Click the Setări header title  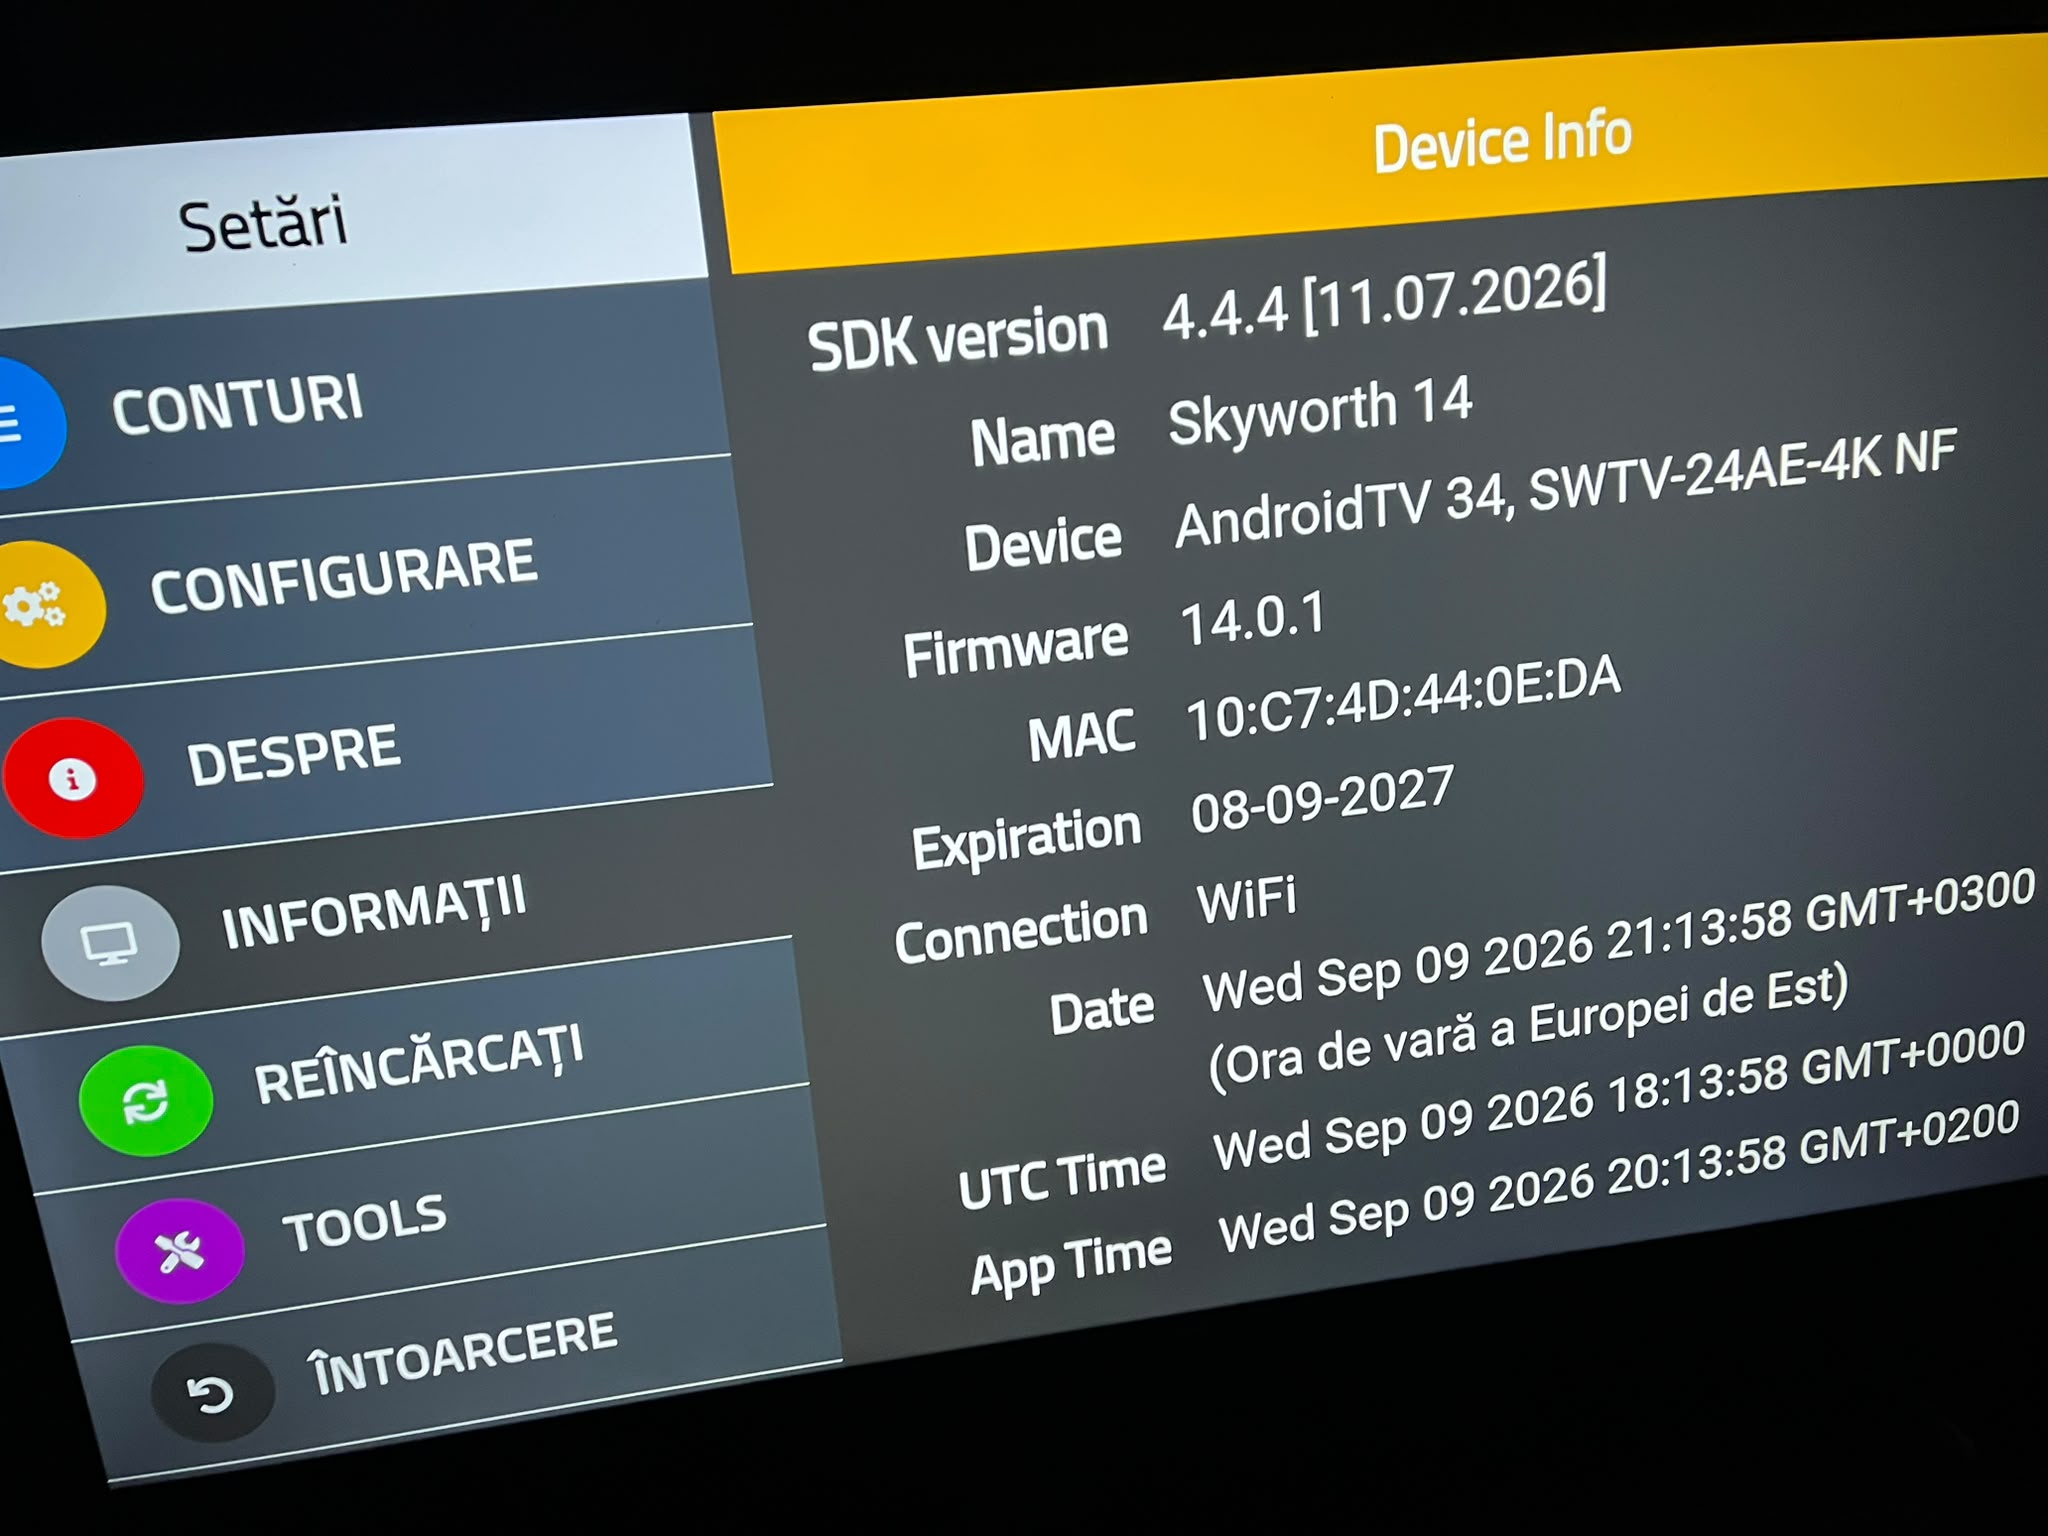pyautogui.click(x=264, y=224)
